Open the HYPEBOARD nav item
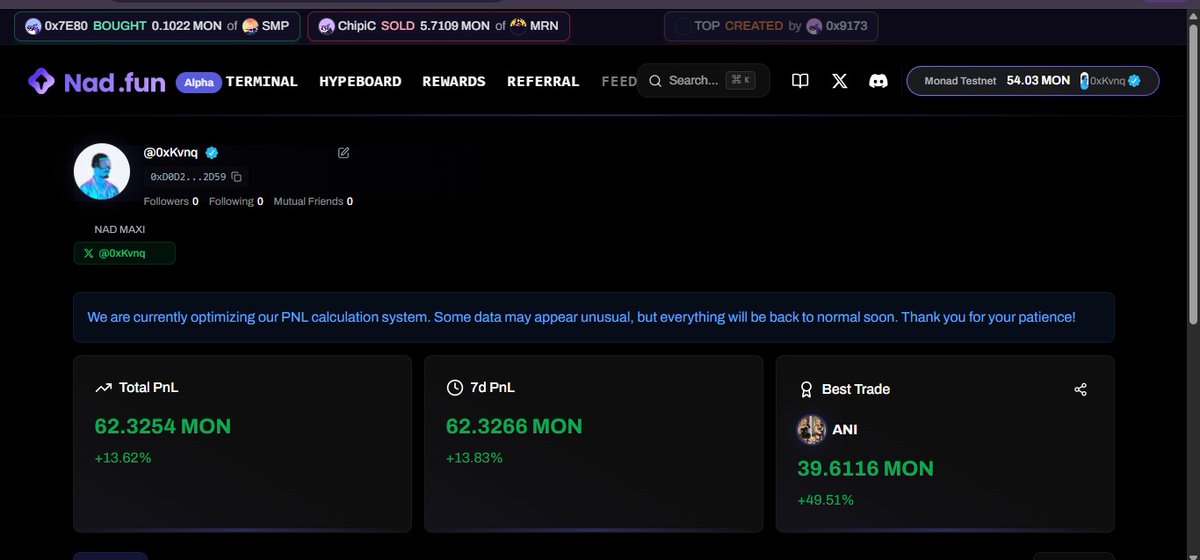Image resolution: width=1200 pixels, height=560 pixels. click(x=360, y=81)
